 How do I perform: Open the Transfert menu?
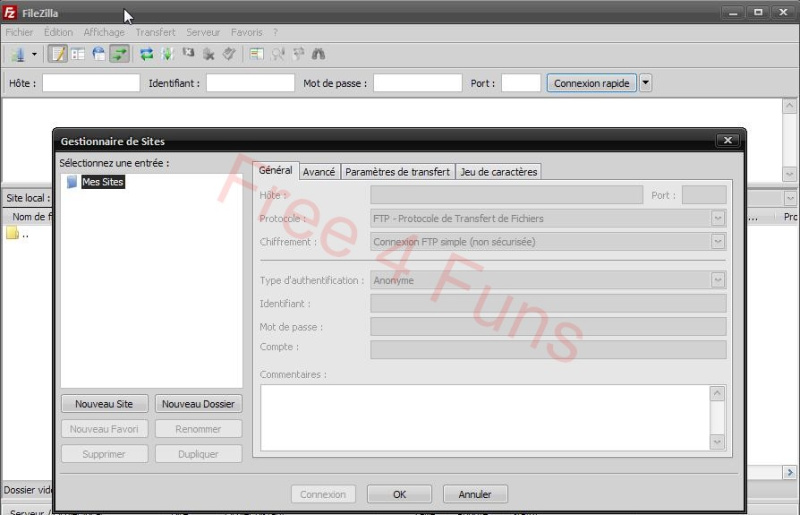[x=155, y=32]
